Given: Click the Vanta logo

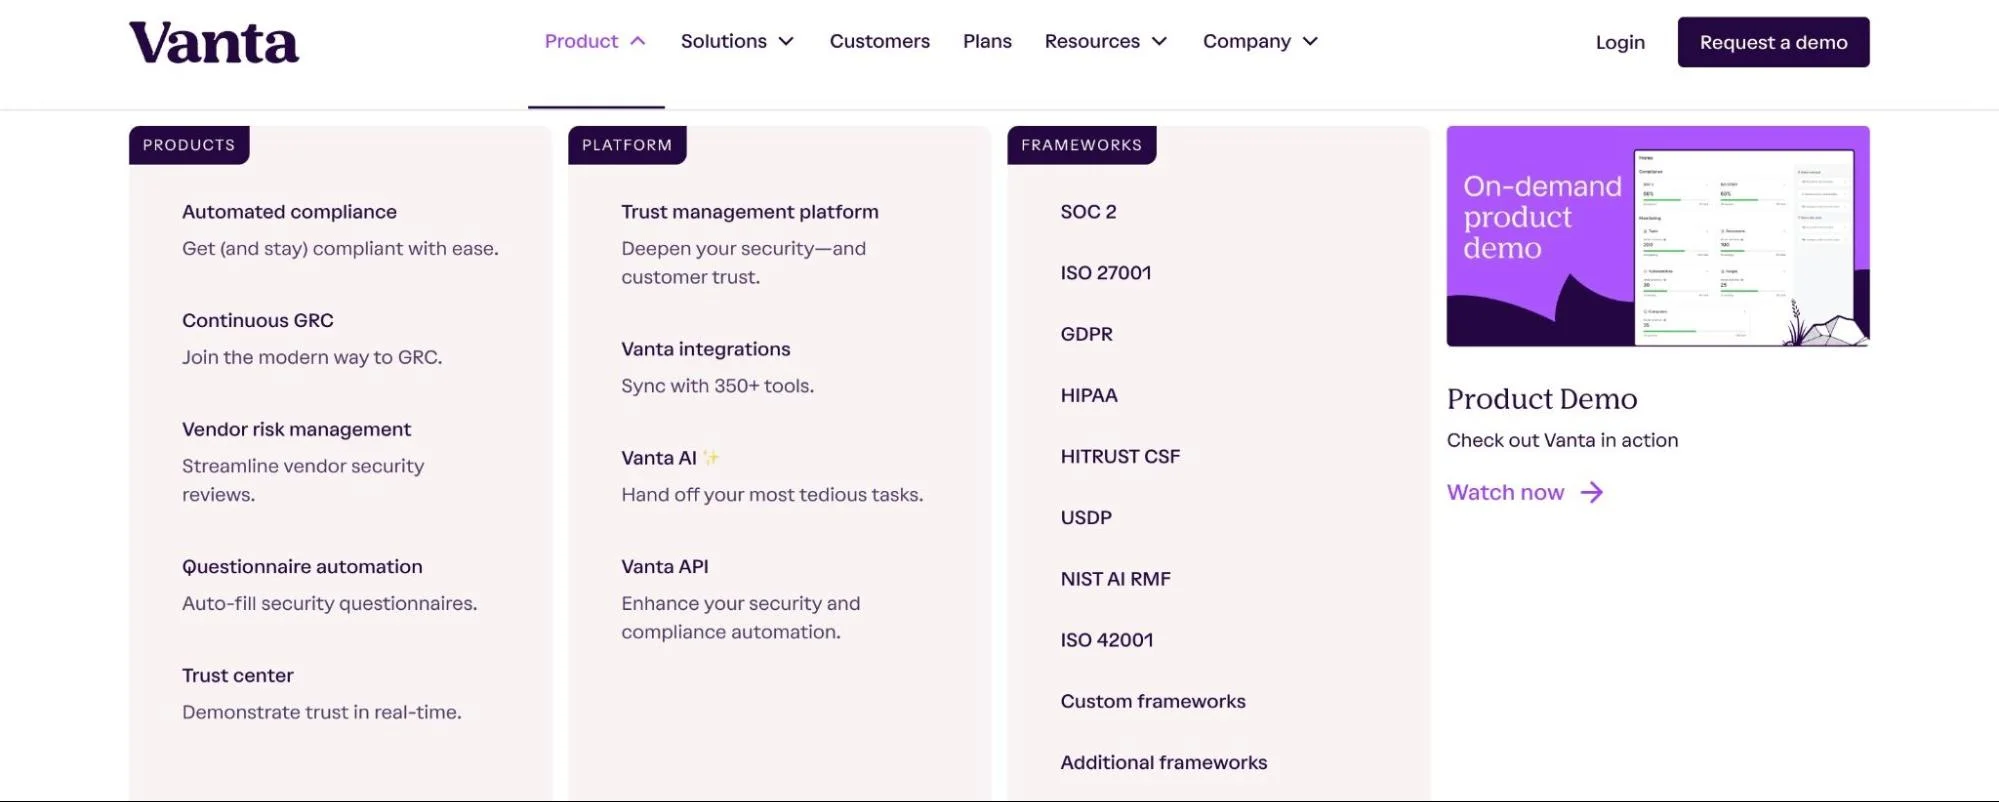Looking at the screenshot, I should (213, 43).
